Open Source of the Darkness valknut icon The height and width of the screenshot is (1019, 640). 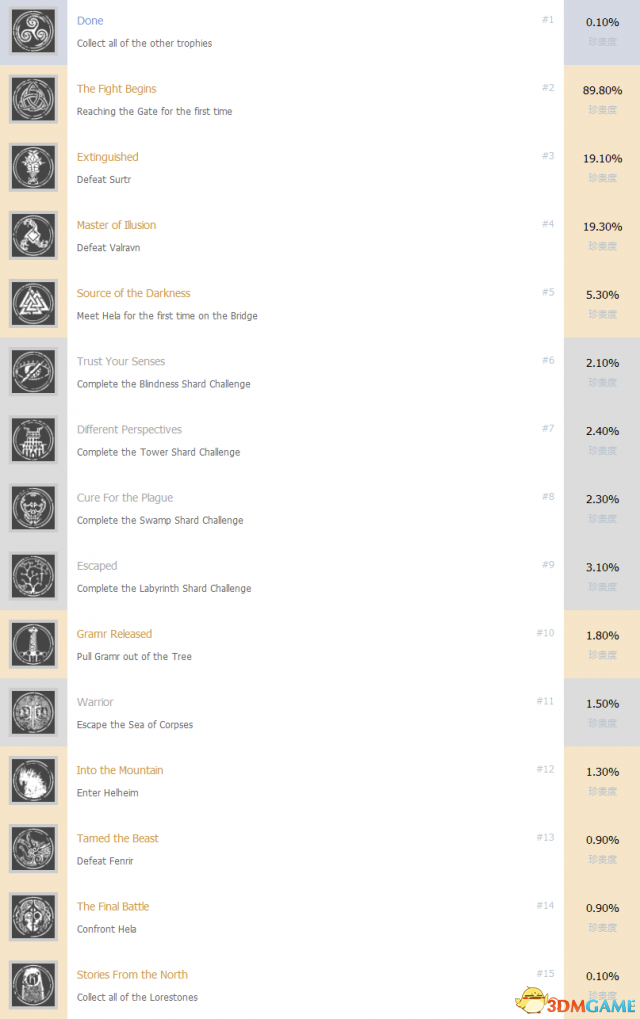[x=33, y=304]
